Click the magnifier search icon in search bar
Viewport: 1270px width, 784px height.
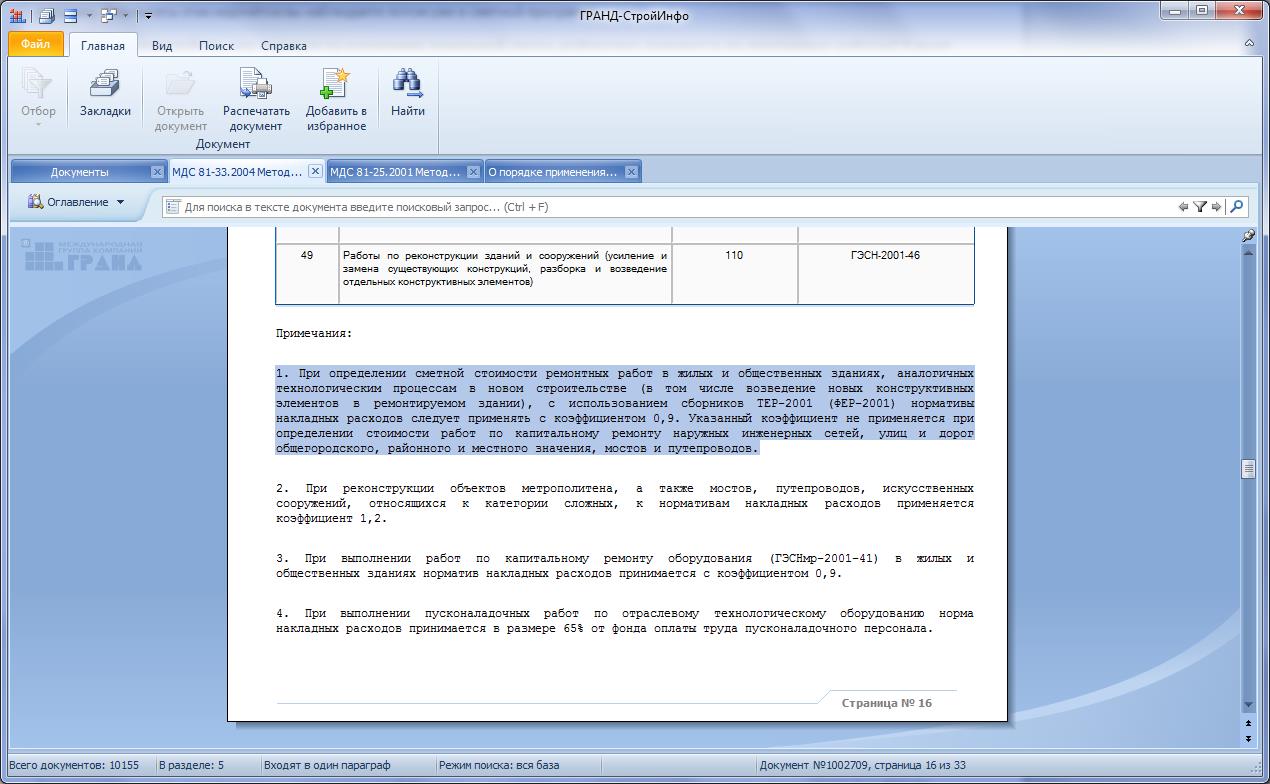pos(1237,207)
